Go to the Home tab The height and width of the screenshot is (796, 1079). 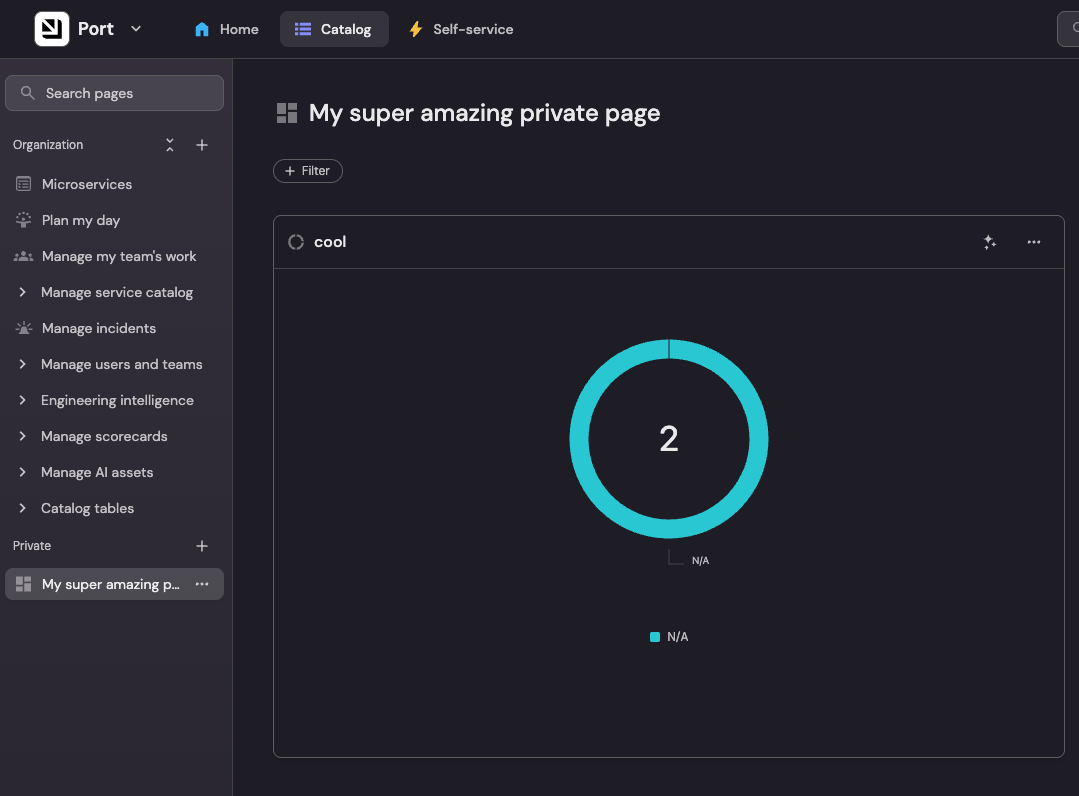coord(226,29)
